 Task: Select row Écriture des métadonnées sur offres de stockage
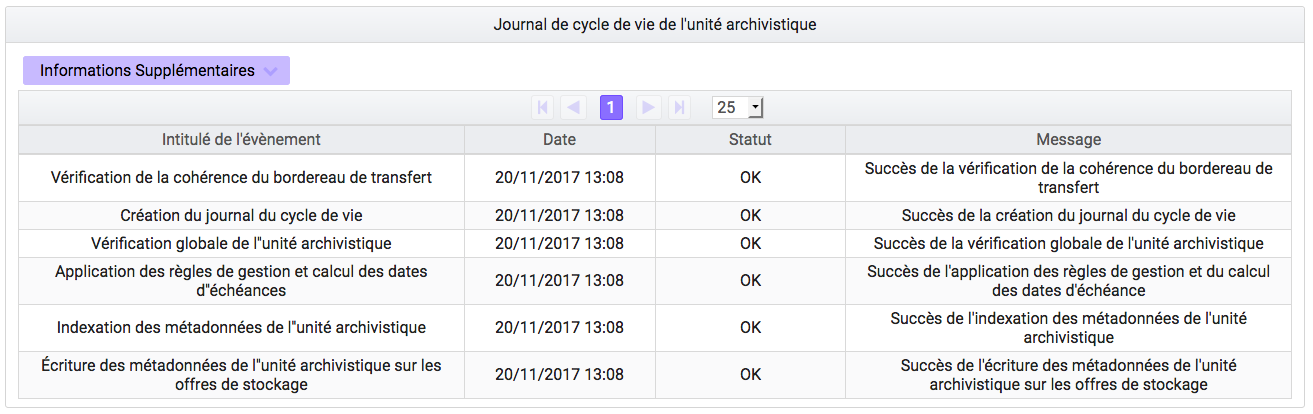click(655, 375)
